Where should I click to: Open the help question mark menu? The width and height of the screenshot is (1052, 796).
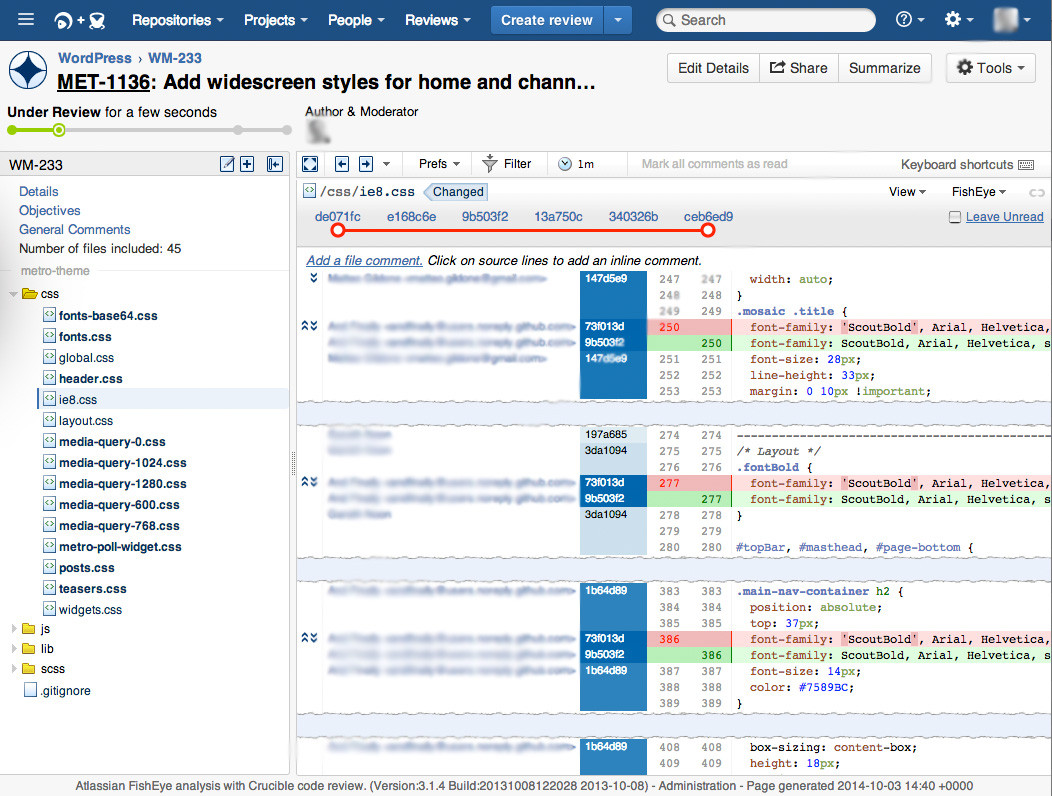910,19
